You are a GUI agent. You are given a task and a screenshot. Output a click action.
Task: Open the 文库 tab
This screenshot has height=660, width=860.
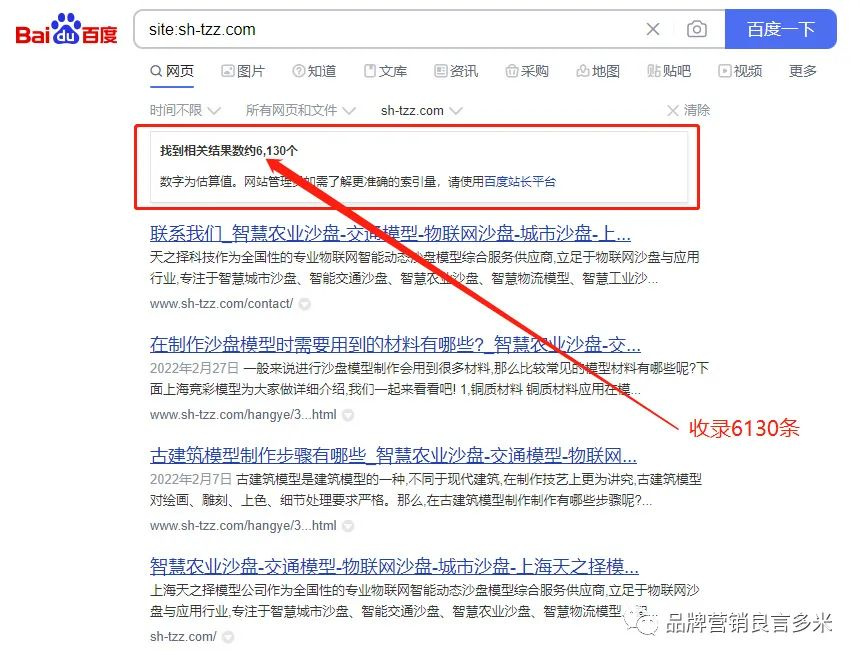click(x=386, y=71)
